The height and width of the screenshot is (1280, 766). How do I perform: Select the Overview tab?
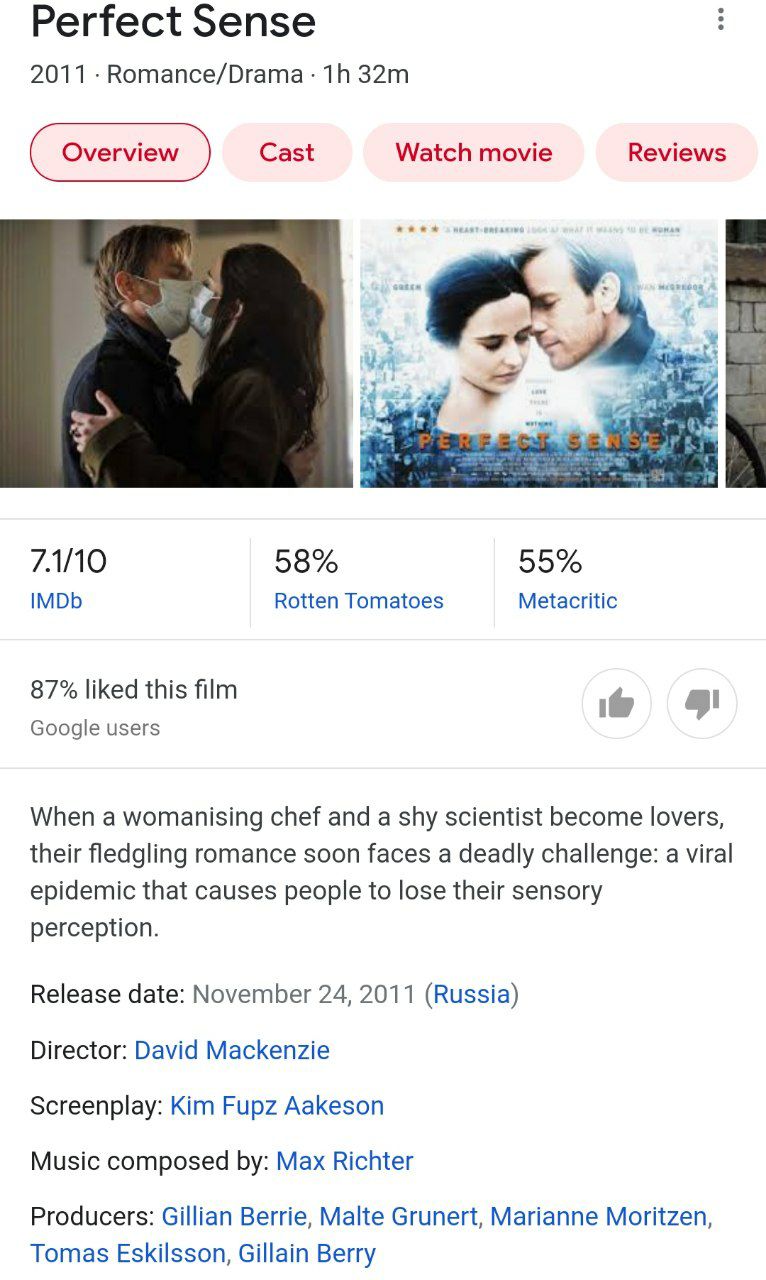pos(120,152)
